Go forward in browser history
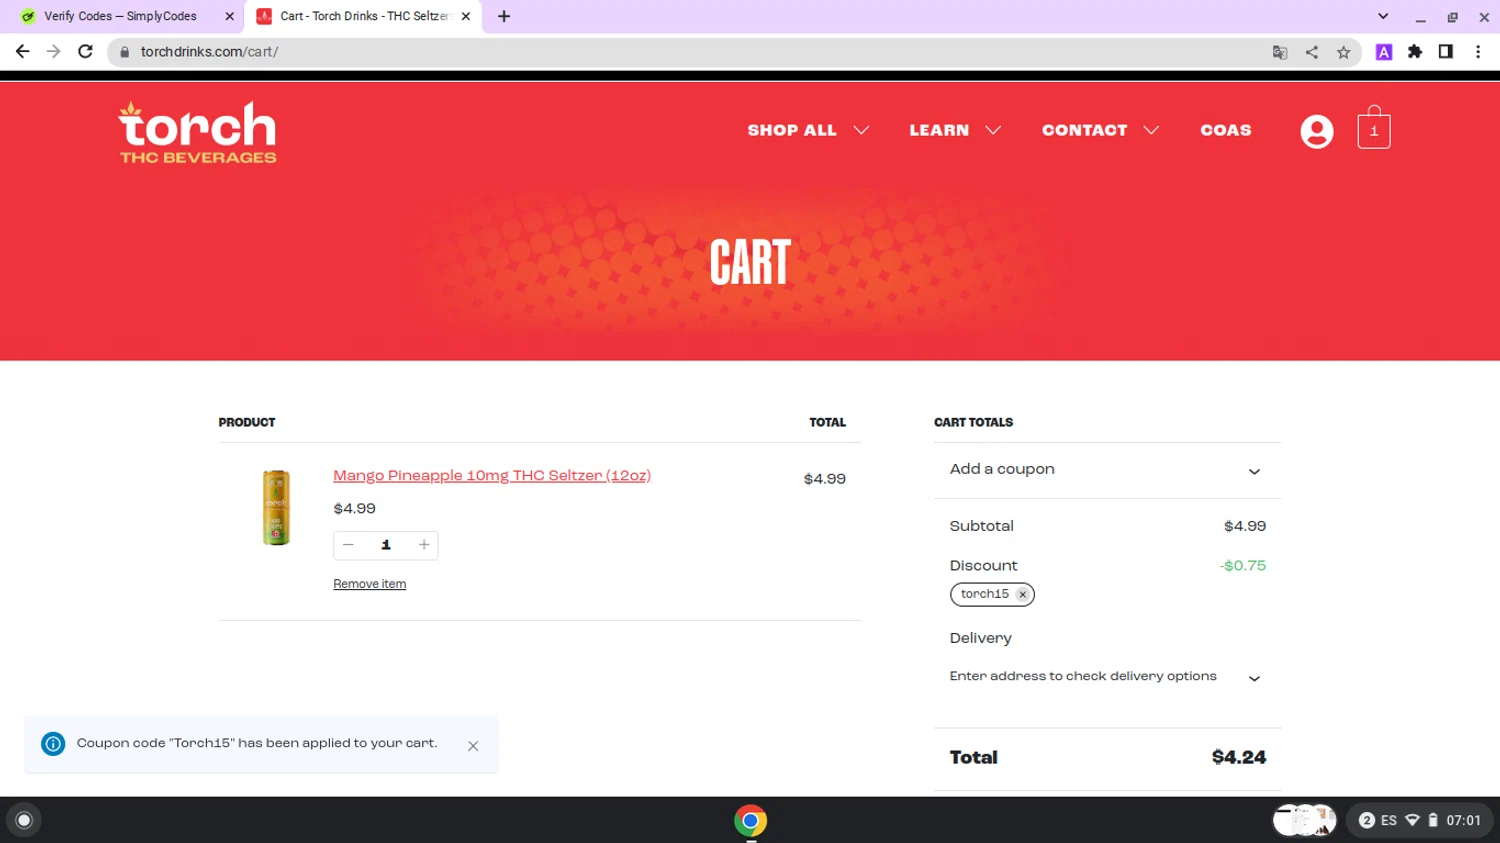 coord(54,51)
